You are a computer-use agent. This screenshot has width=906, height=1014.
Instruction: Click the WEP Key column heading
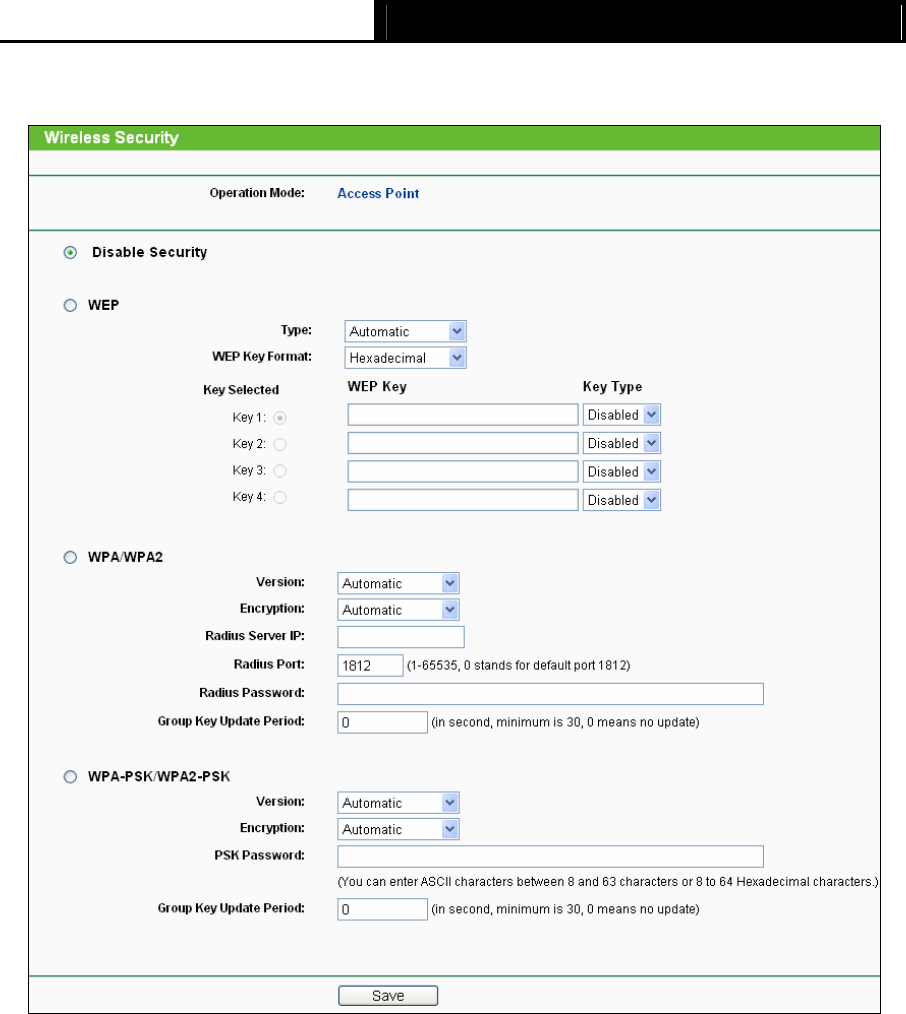pyautogui.click(x=377, y=387)
